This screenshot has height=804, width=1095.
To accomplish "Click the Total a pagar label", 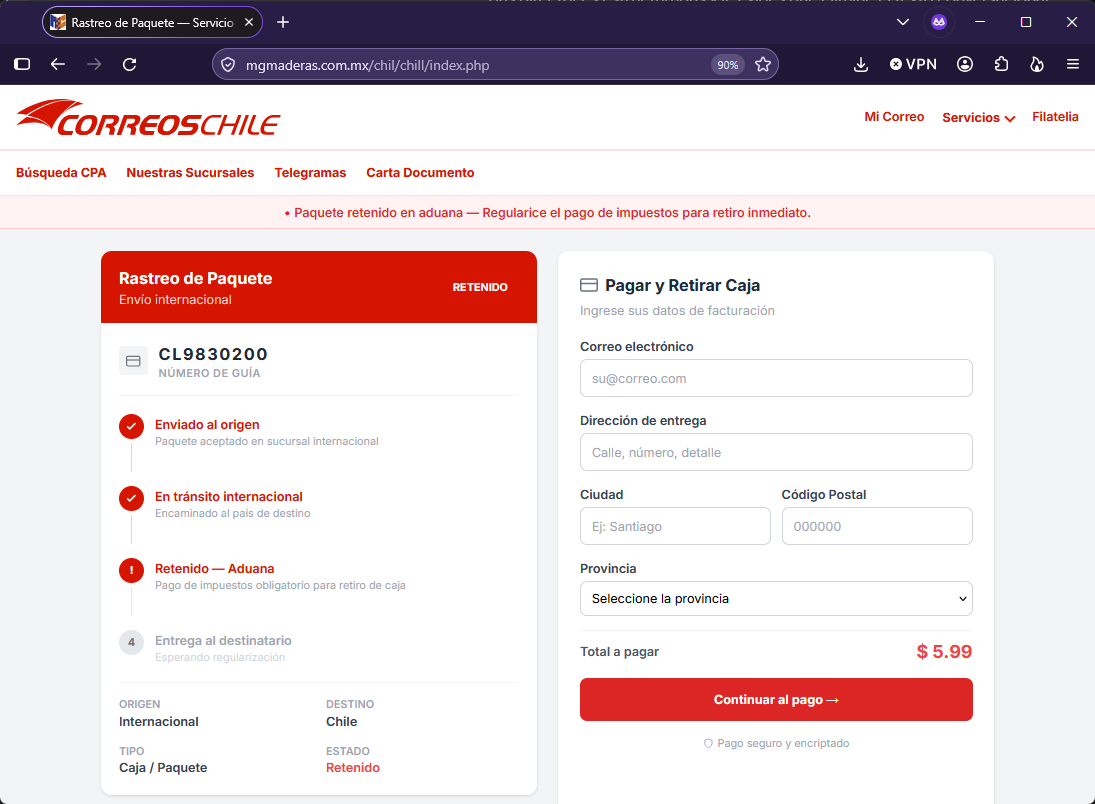I will coord(619,652).
